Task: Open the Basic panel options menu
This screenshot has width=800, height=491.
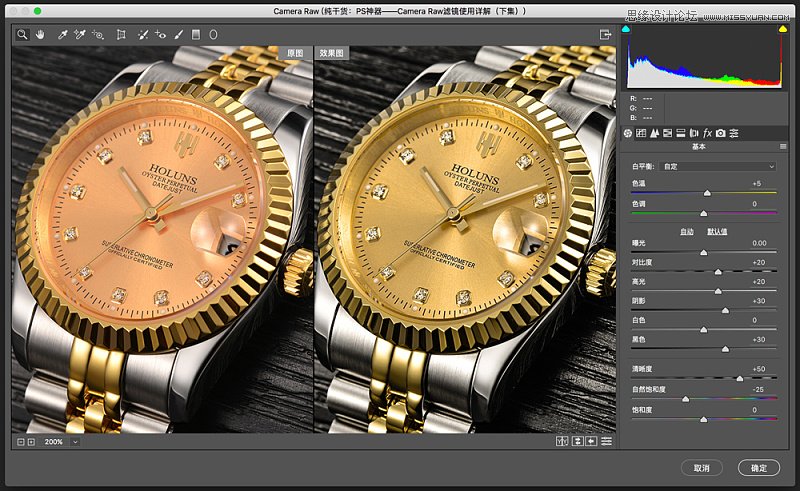Action: (783, 147)
